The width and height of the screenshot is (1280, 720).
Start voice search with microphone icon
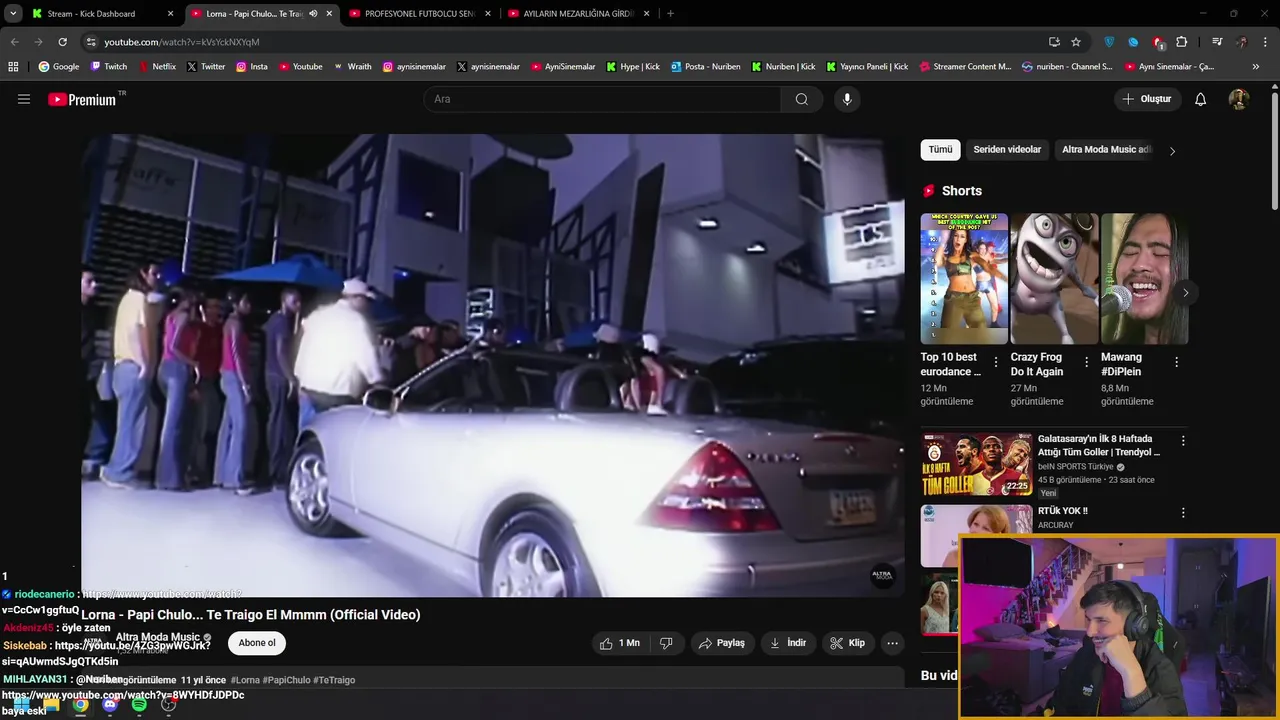[847, 99]
